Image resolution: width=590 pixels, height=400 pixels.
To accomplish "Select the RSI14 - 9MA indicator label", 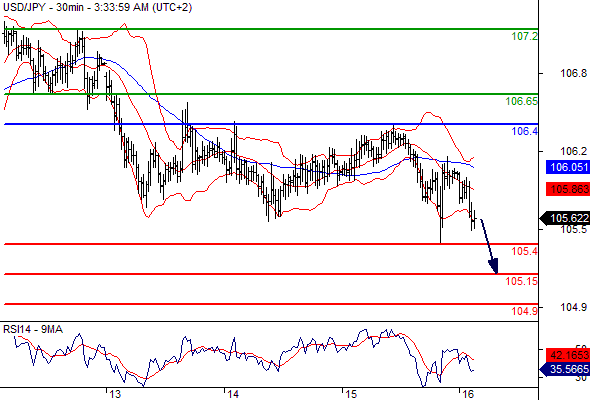I will pyautogui.click(x=33, y=330).
